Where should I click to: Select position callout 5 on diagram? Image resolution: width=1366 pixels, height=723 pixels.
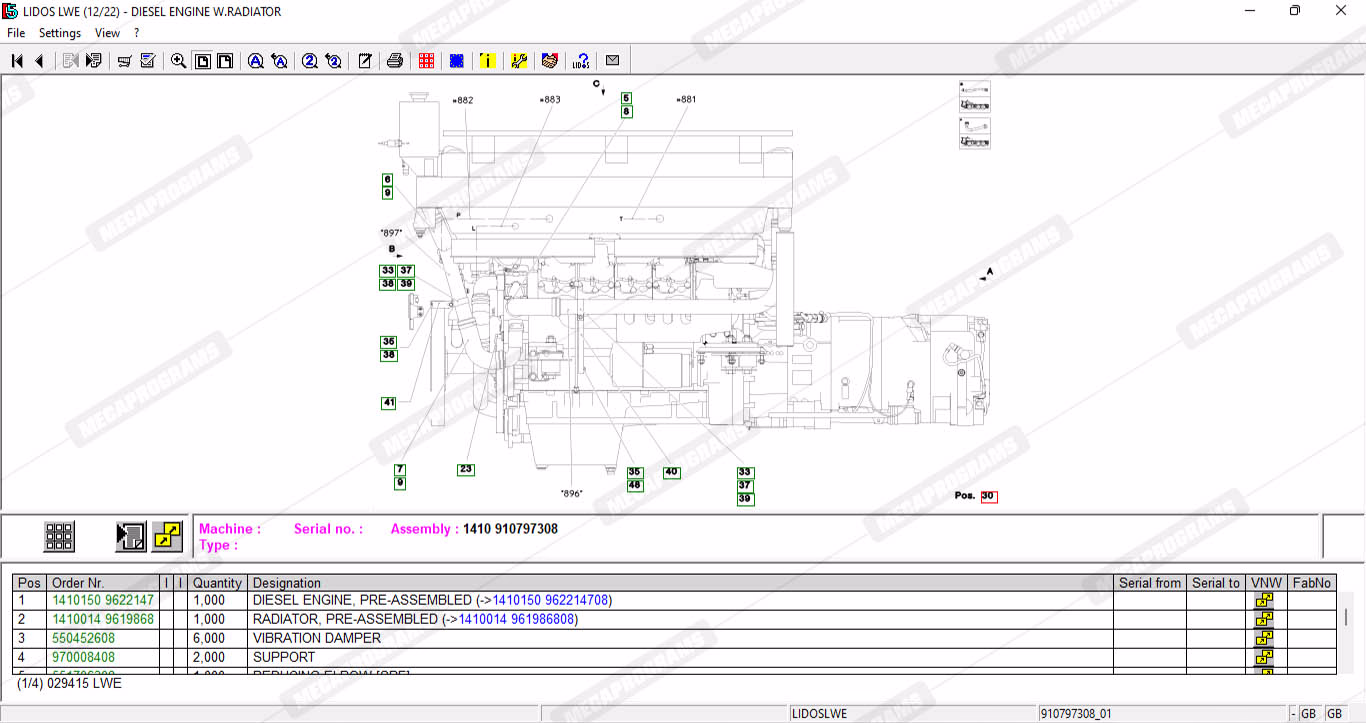(x=626, y=98)
